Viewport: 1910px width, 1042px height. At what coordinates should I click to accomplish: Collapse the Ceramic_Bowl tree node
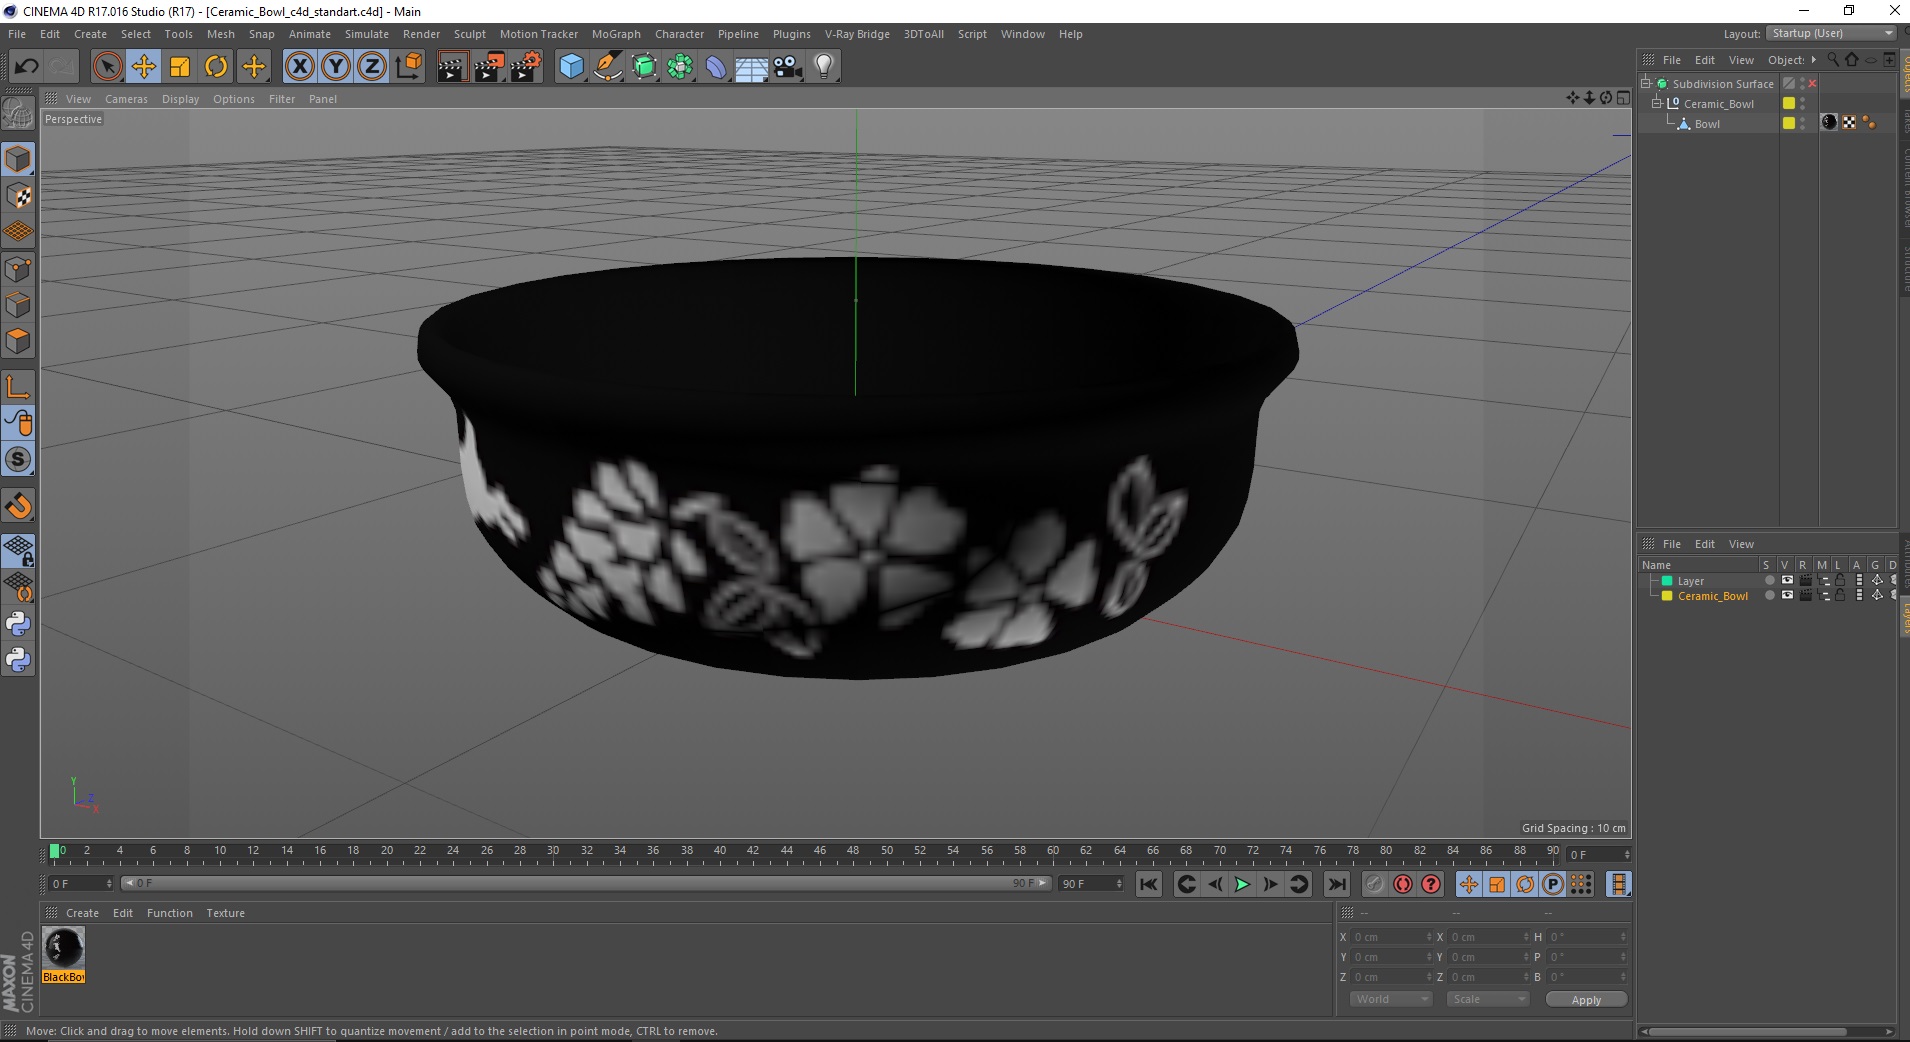coord(1656,104)
